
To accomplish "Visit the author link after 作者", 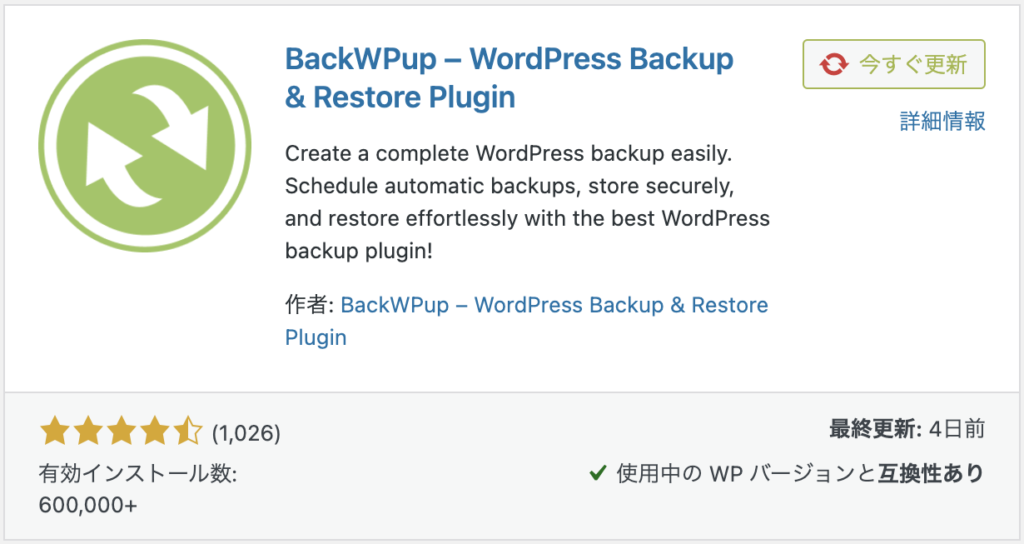I will [554, 305].
